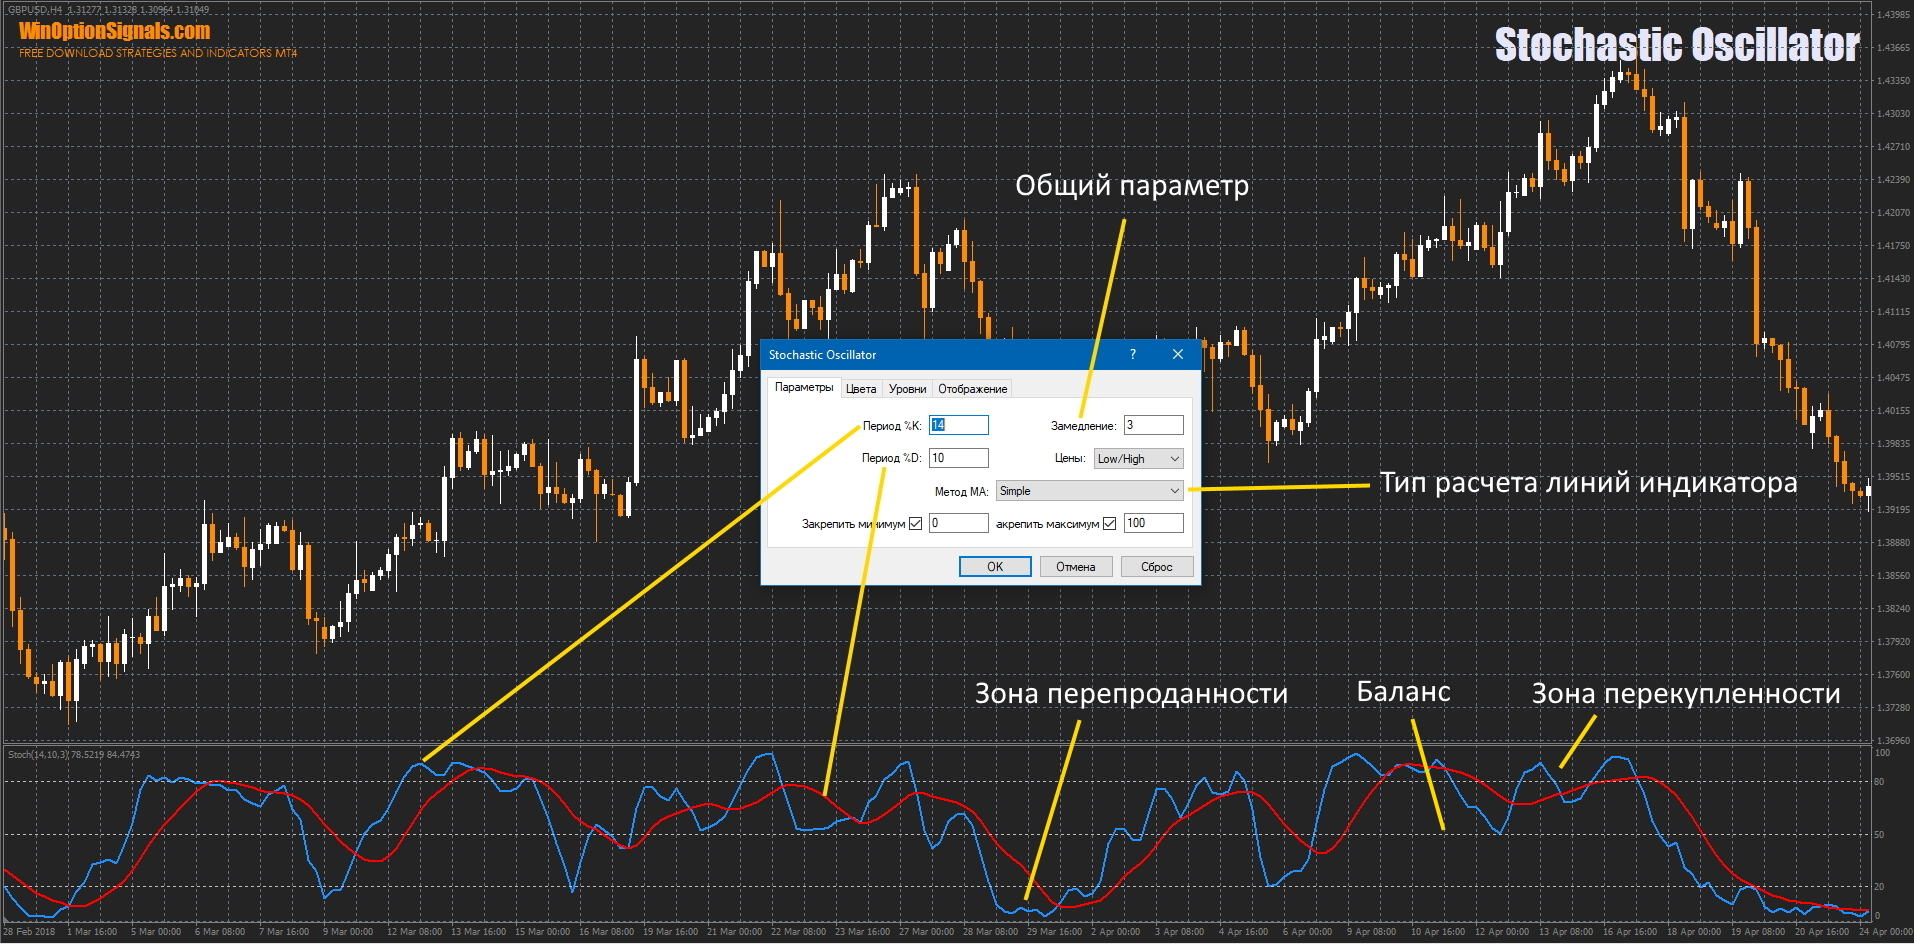
Task: Toggle the Закрепить максимум checkbox
Action: tap(1109, 523)
